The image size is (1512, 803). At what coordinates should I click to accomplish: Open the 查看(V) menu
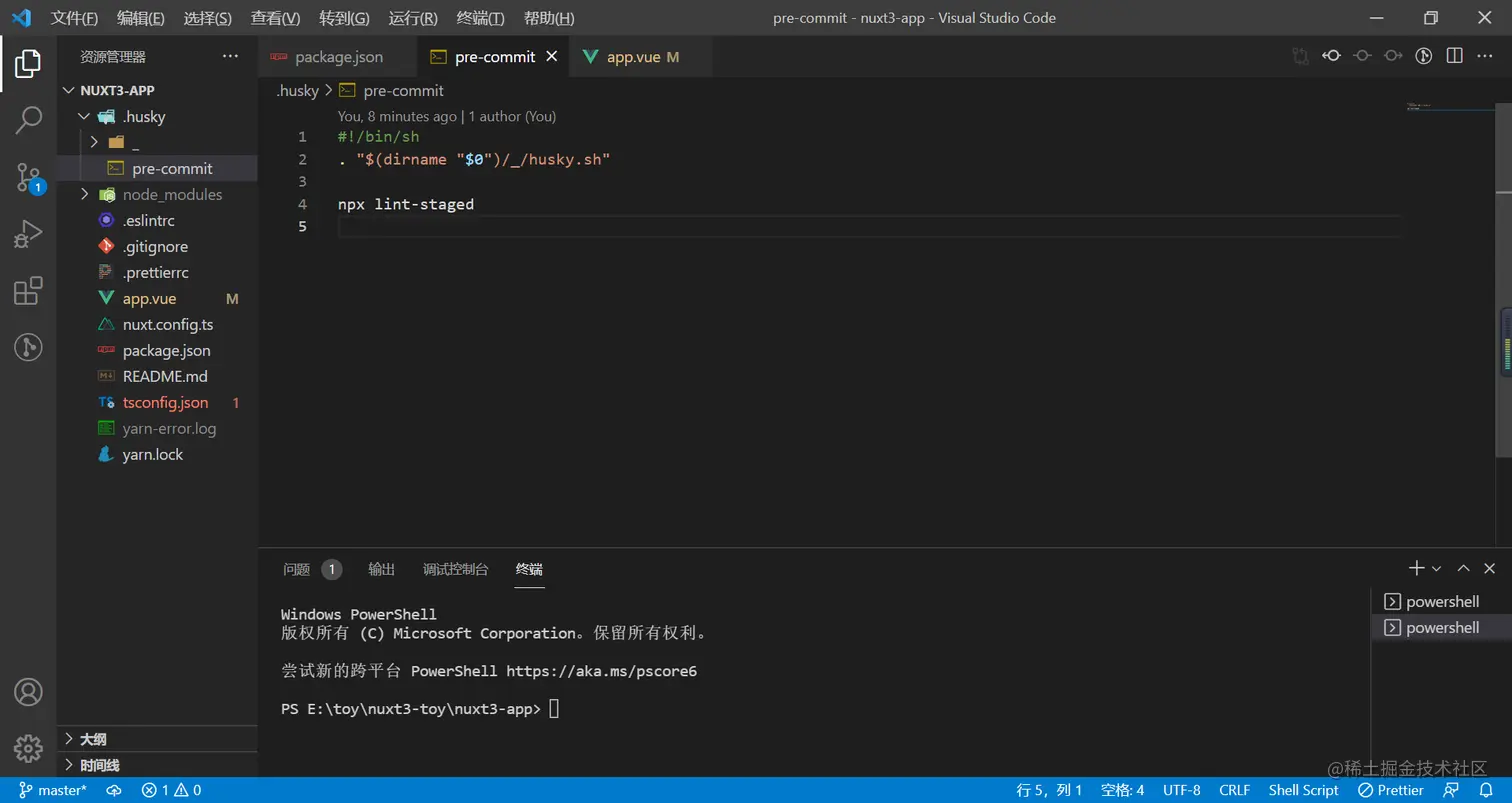click(x=276, y=18)
